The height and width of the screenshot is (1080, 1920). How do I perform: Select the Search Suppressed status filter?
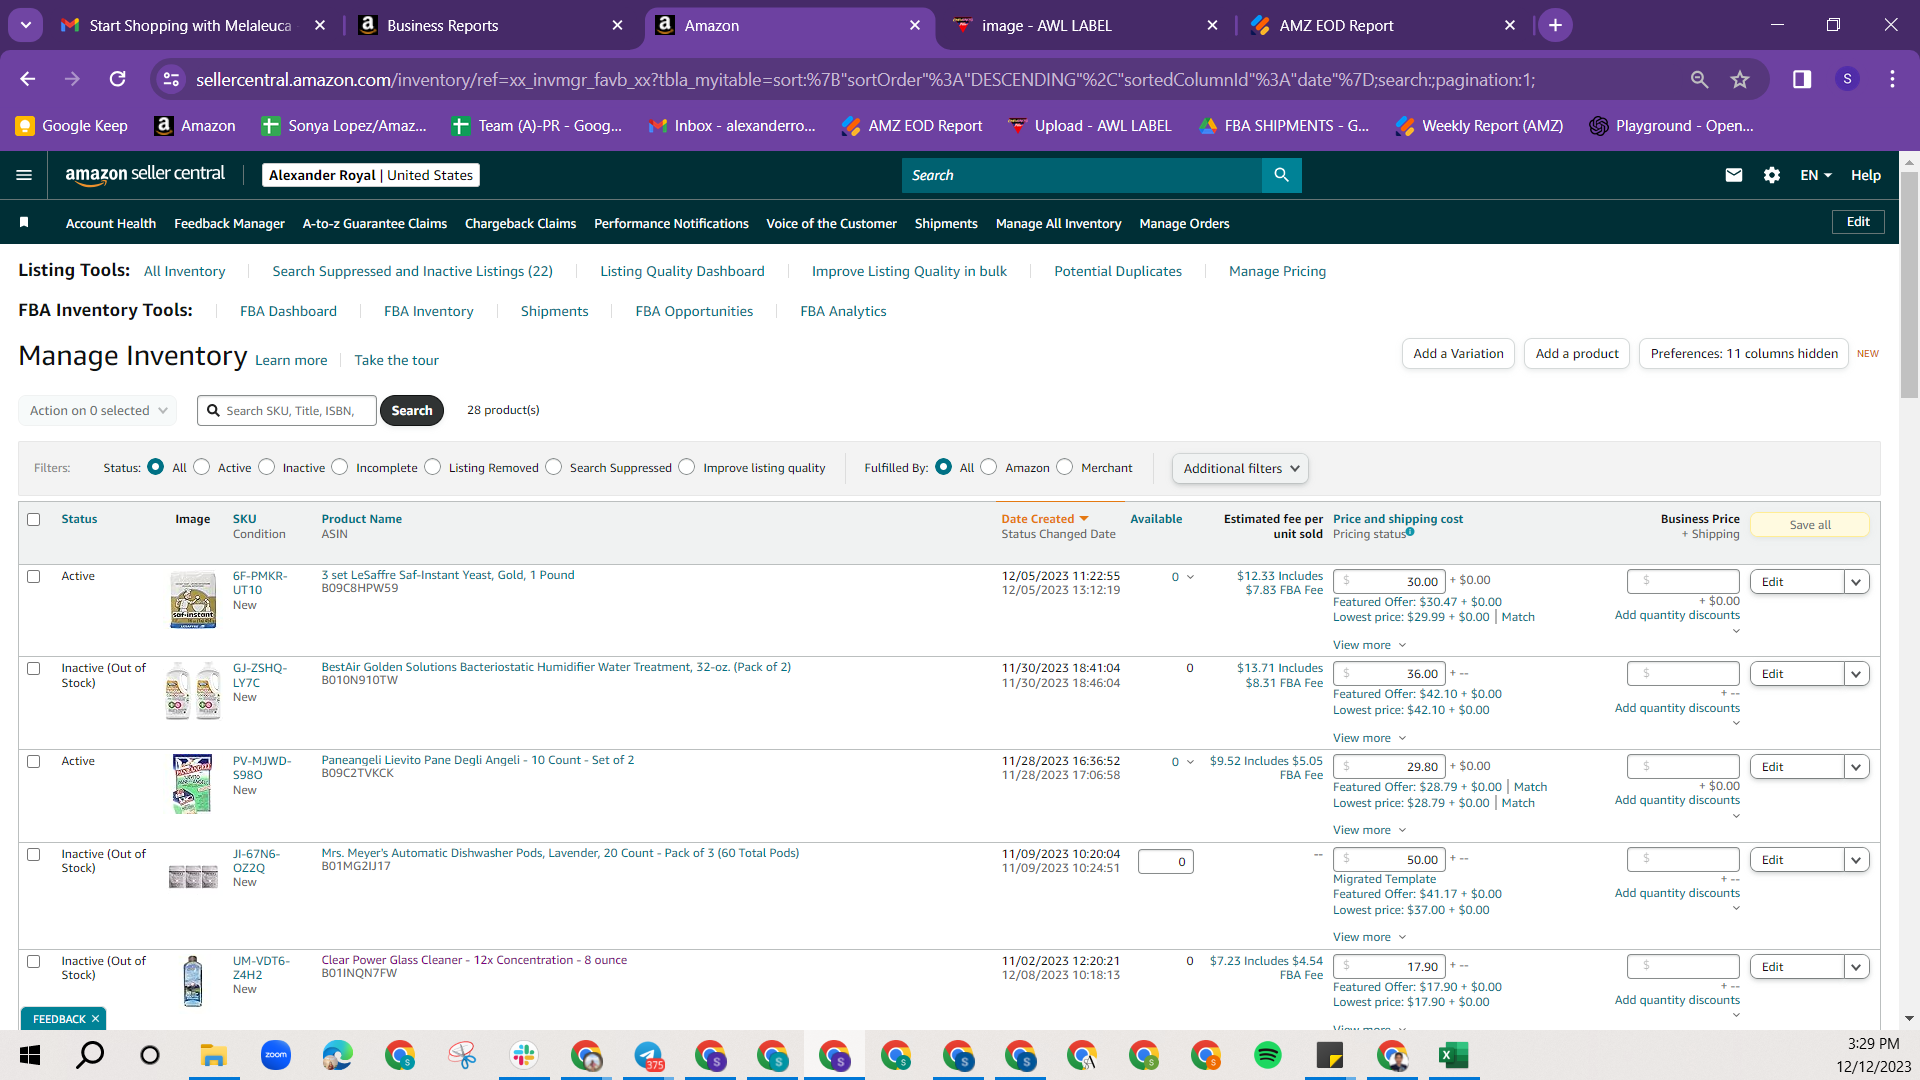(x=554, y=467)
